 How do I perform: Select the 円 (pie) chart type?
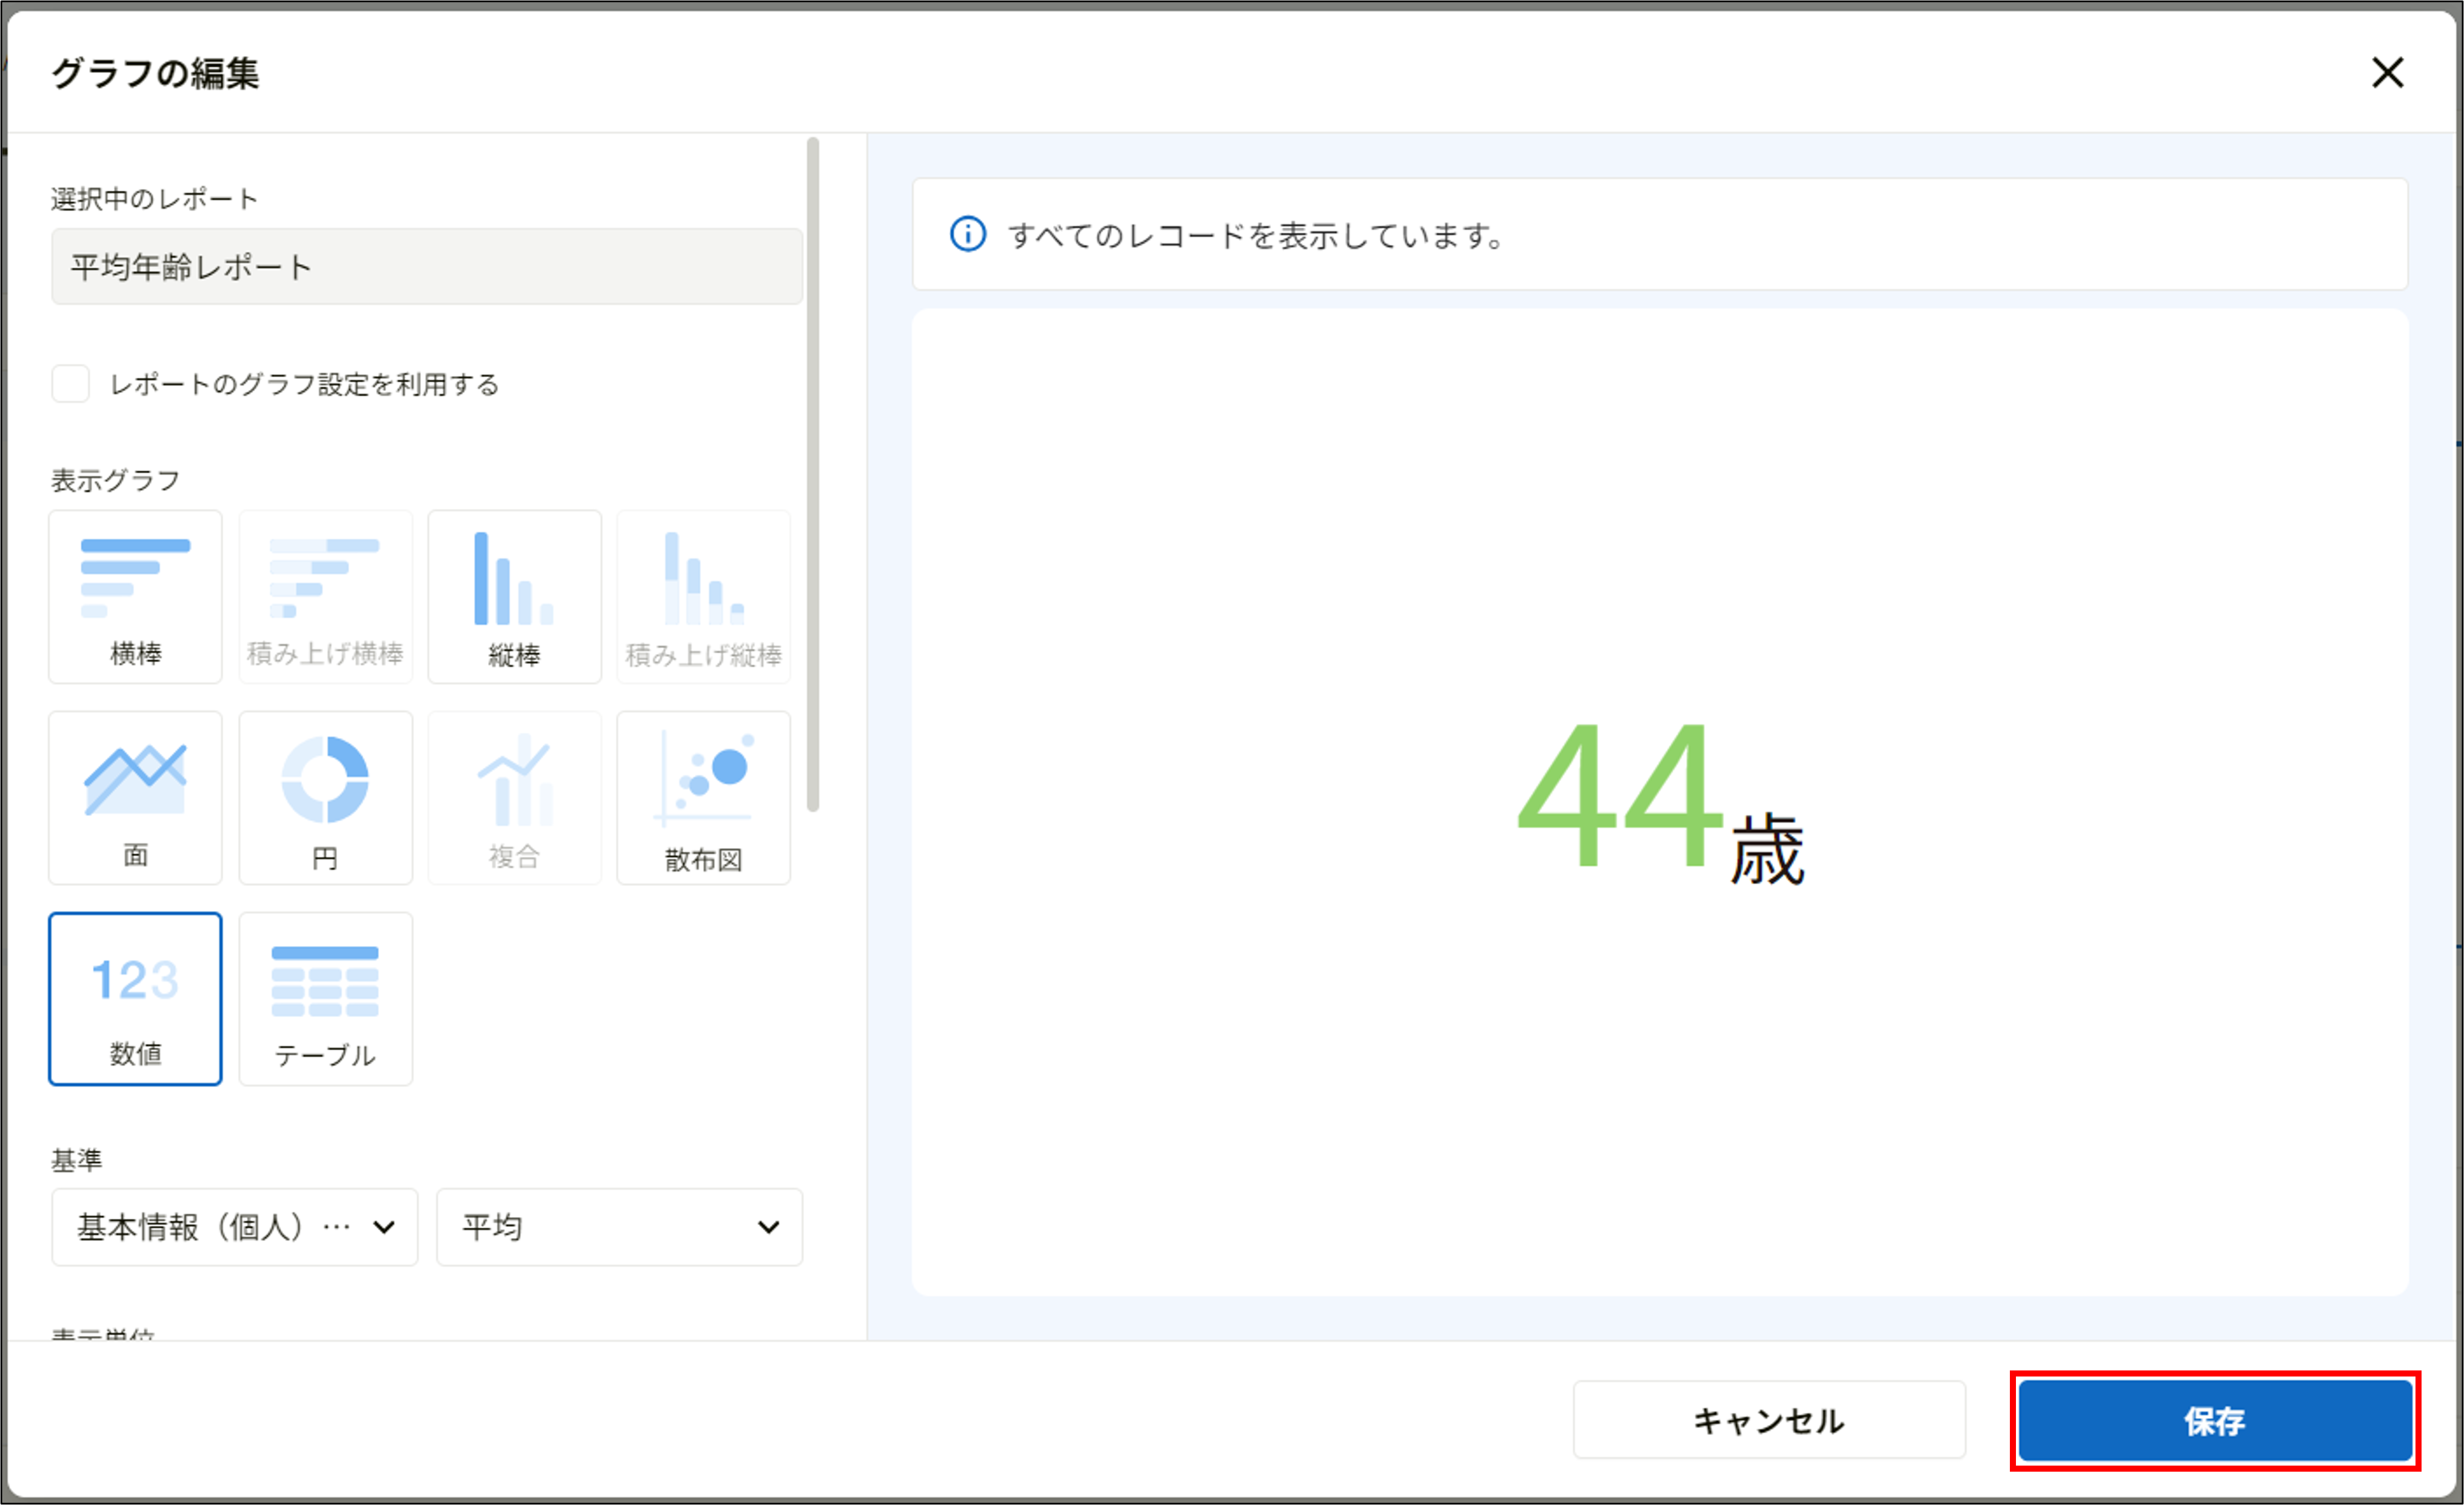[324, 797]
